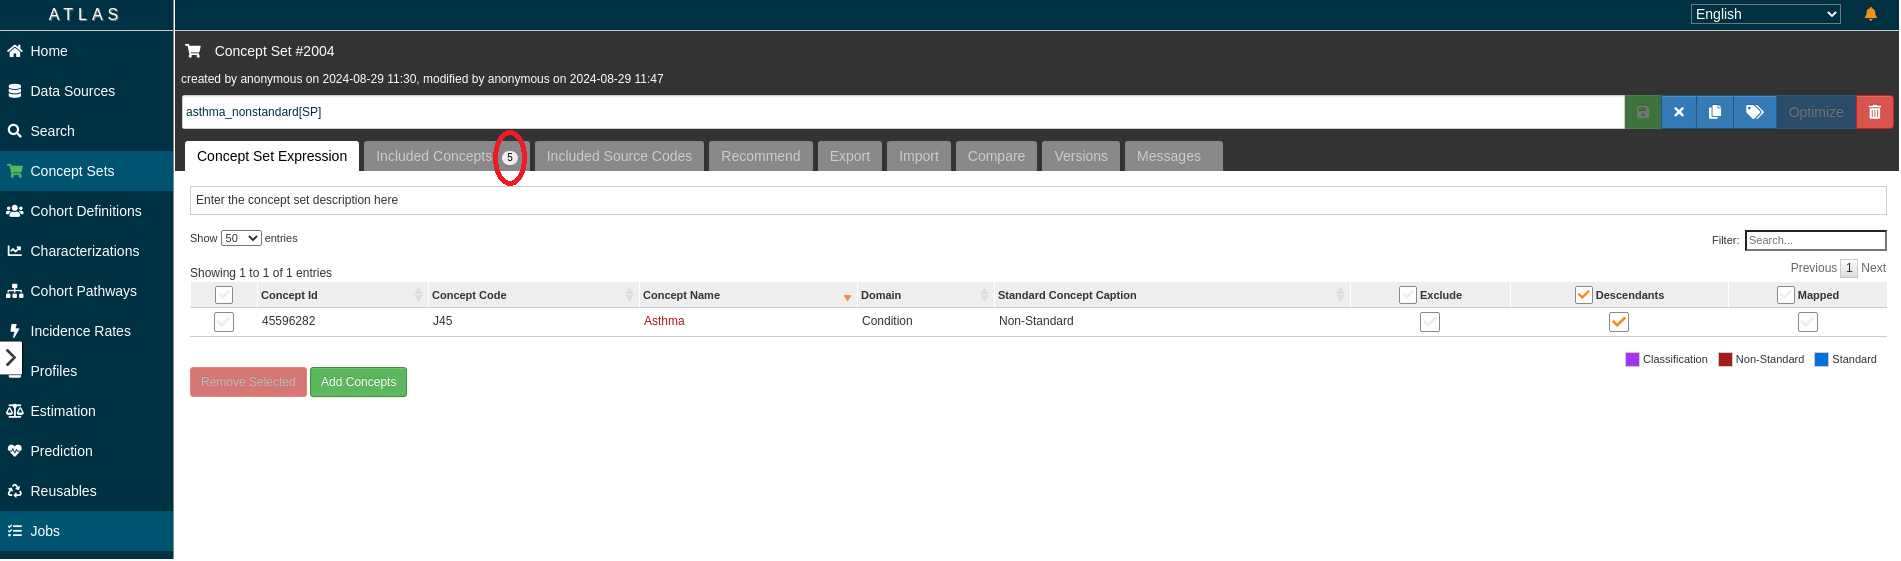Click the purple Classification legend swatch

(x=1632, y=360)
